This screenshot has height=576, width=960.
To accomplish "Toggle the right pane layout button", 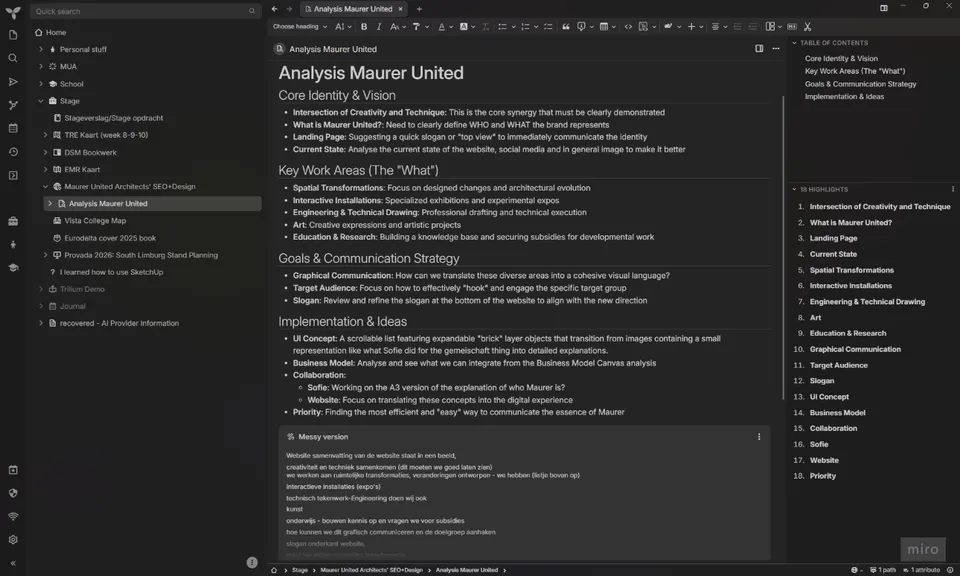I will [x=883, y=8].
